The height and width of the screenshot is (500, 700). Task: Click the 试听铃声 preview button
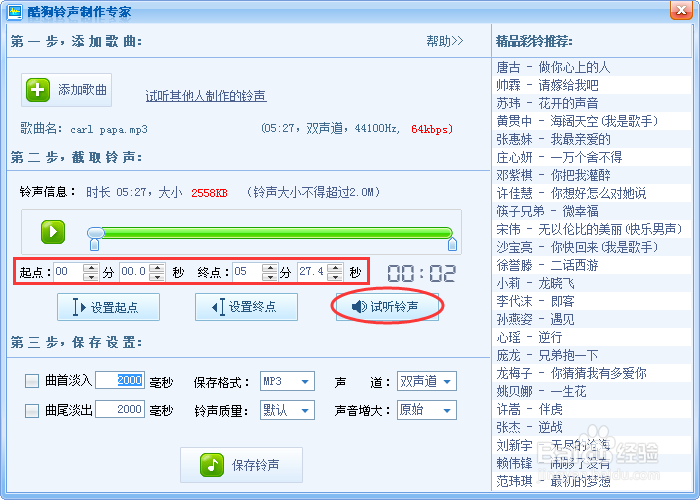click(x=387, y=307)
